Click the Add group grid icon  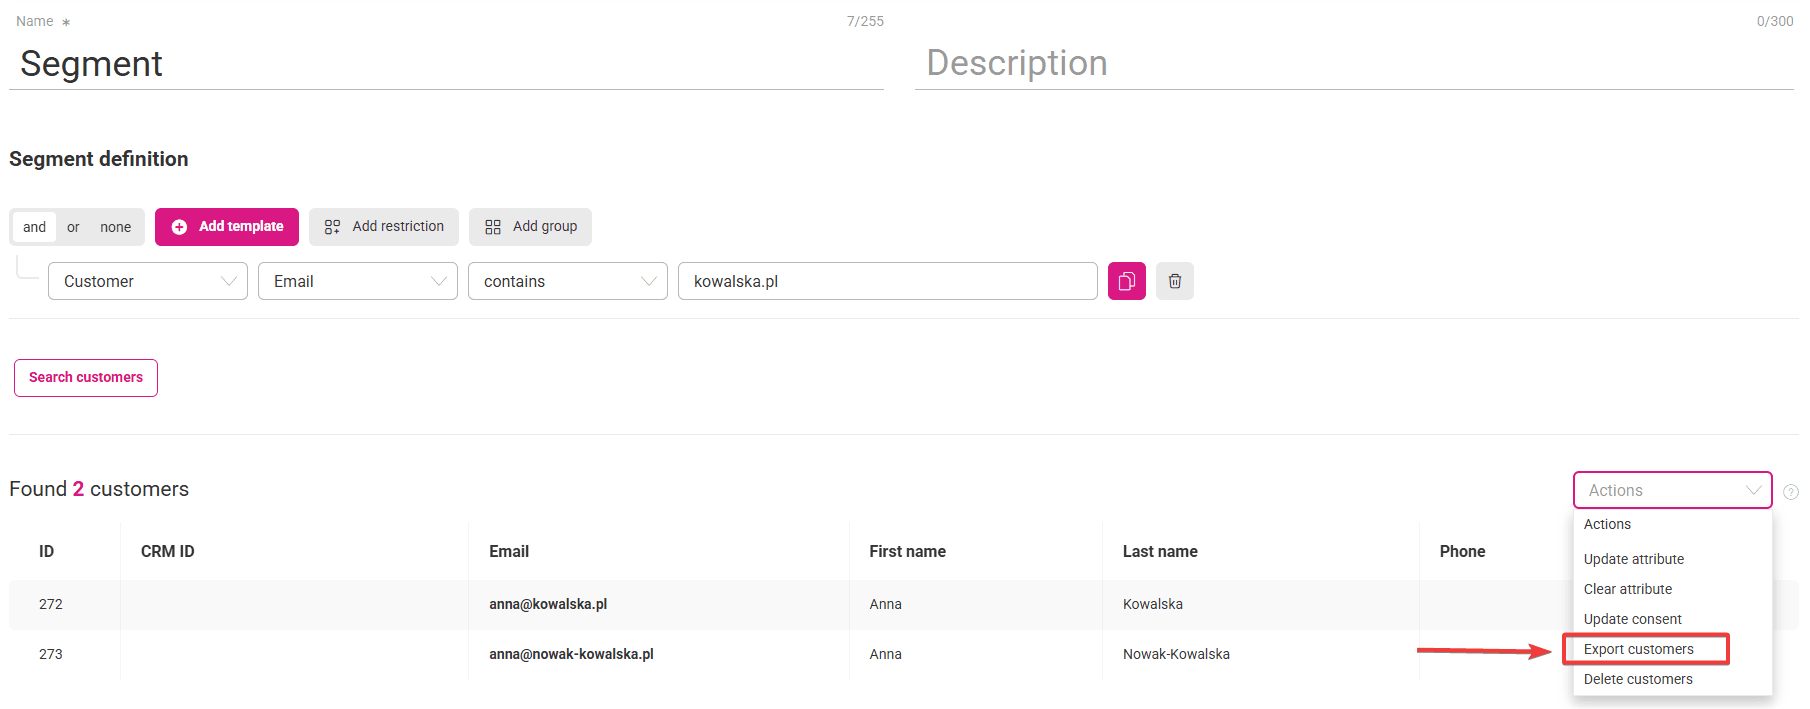[x=492, y=227]
